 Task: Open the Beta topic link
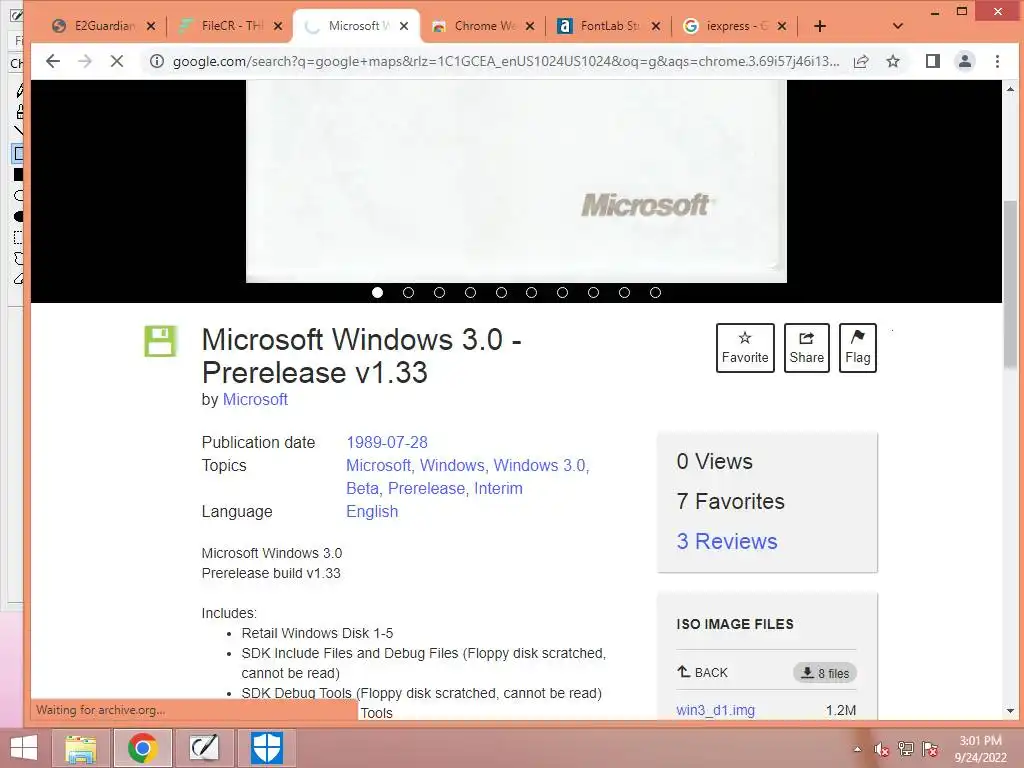click(x=363, y=488)
